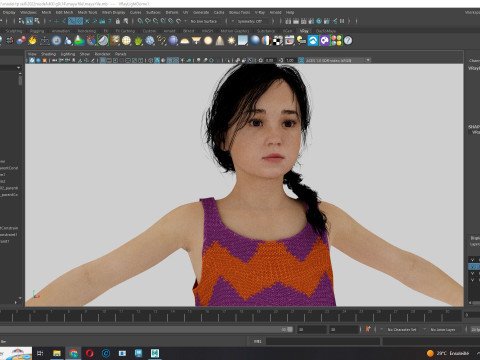The width and height of the screenshot is (480, 360).
Task: Click the time slider ruler
Action: click(231, 315)
